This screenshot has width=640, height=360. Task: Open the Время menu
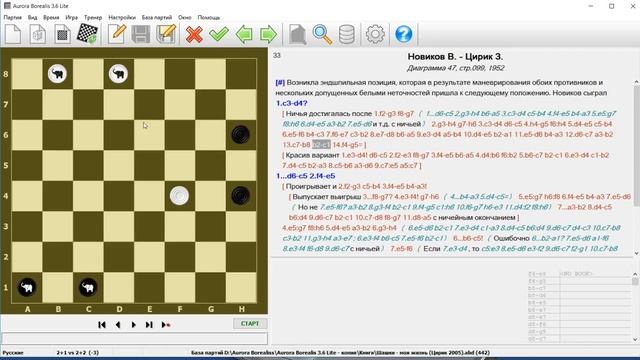pos(51,18)
